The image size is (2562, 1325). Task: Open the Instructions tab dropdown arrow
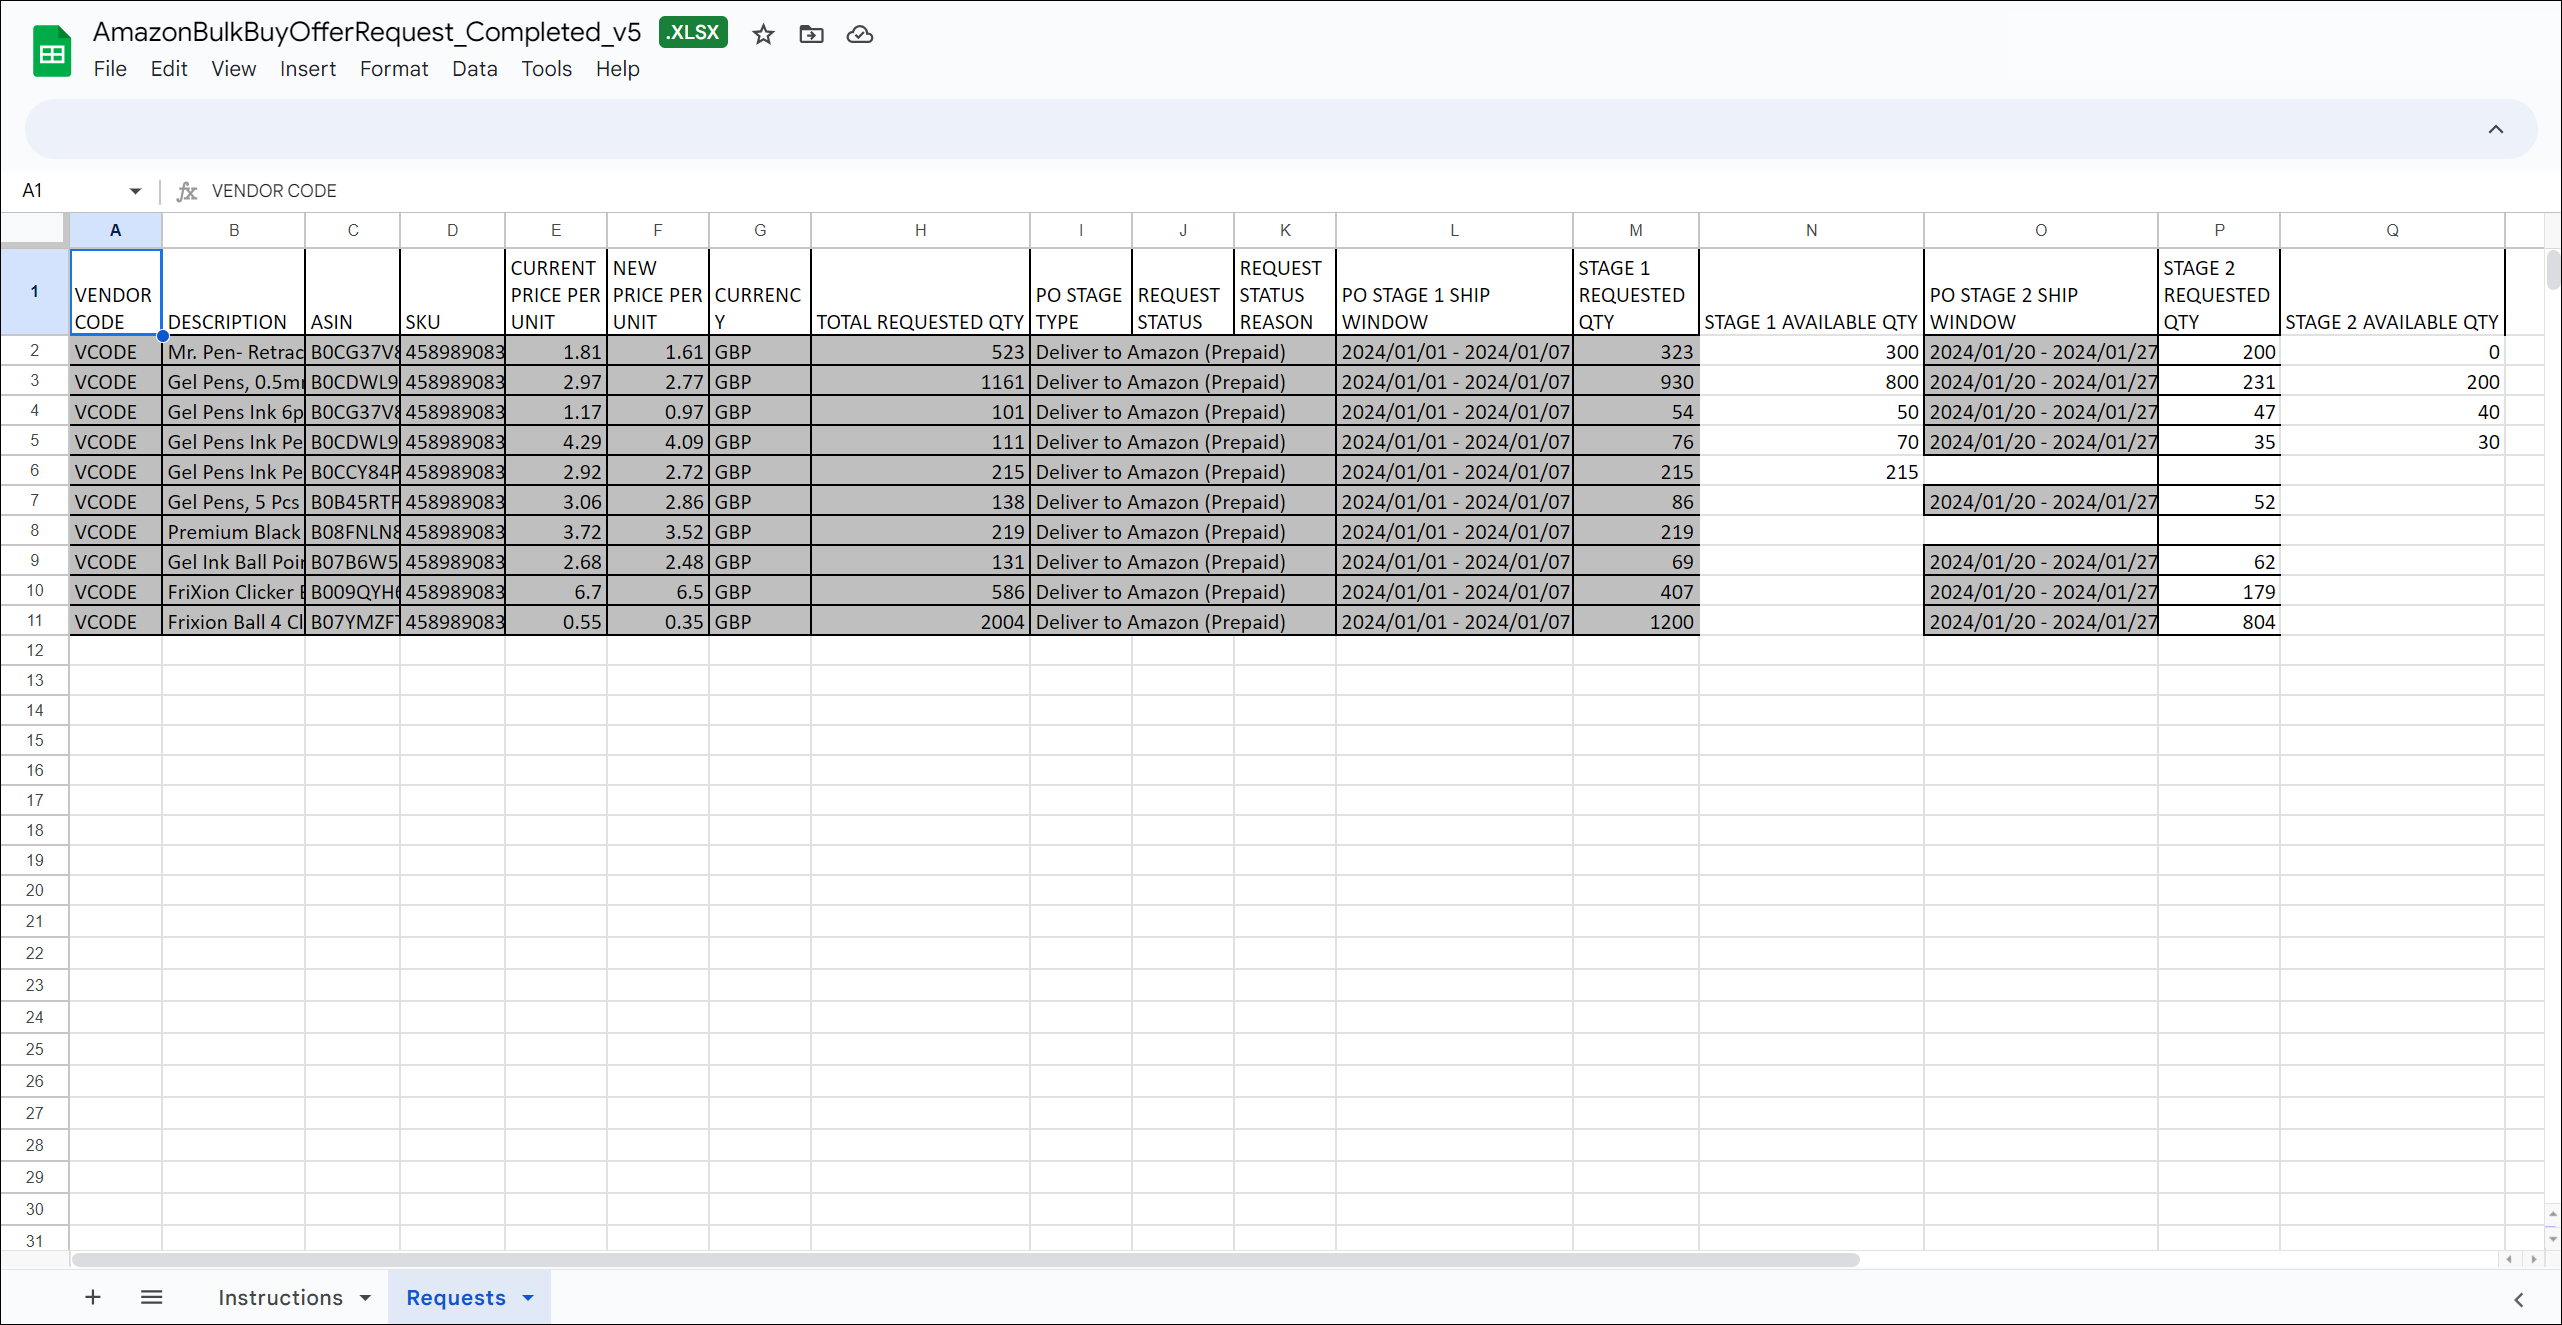click(x=365, y=1298)
